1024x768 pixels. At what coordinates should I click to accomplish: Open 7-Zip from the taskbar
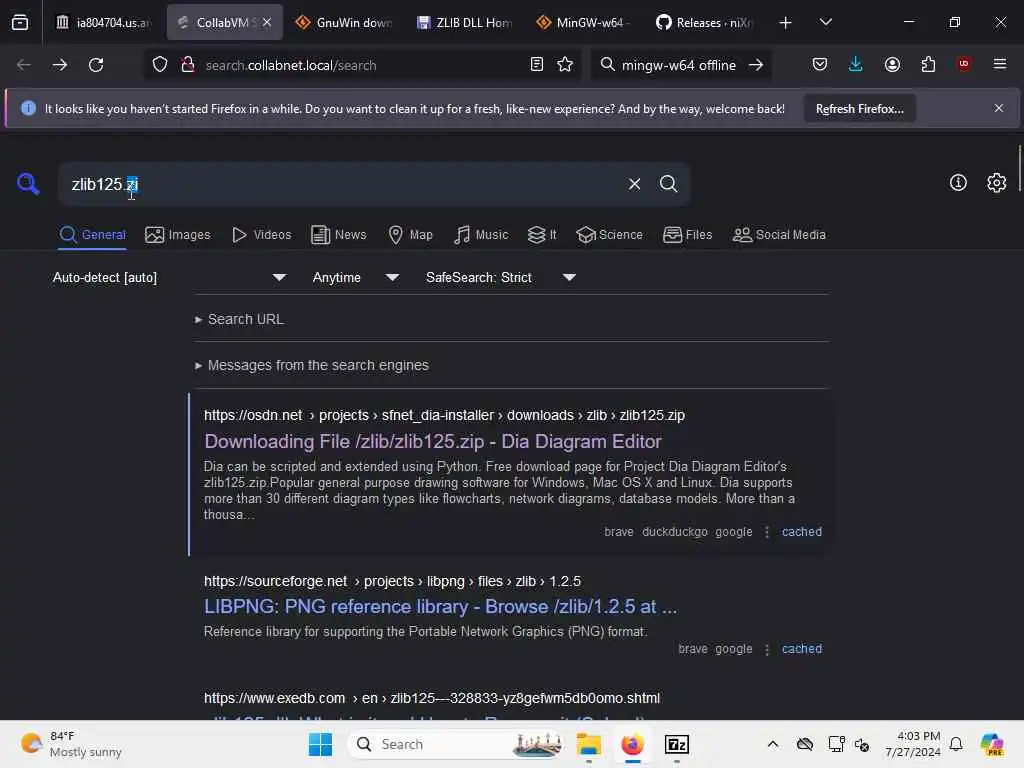677,744
